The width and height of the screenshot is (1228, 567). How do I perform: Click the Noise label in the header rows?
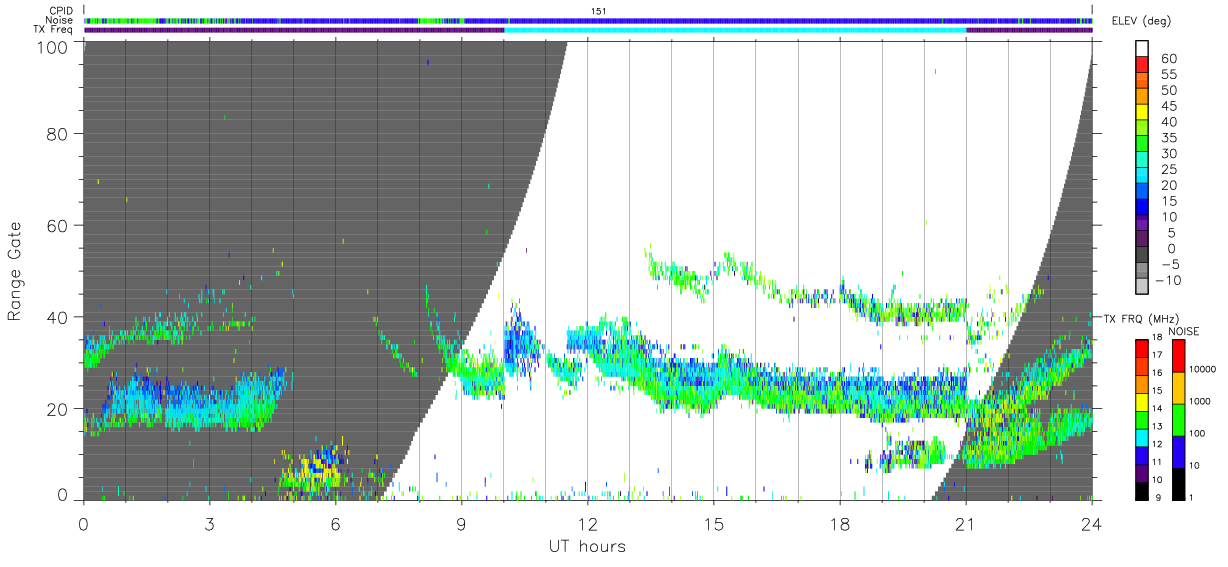click(x=59, y=20)
